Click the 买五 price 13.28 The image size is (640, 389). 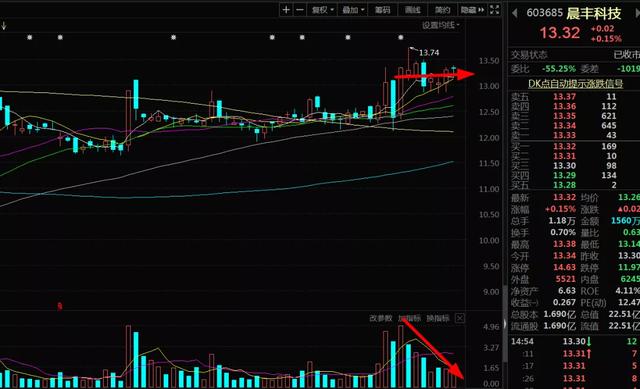click(x=564, y=185)
